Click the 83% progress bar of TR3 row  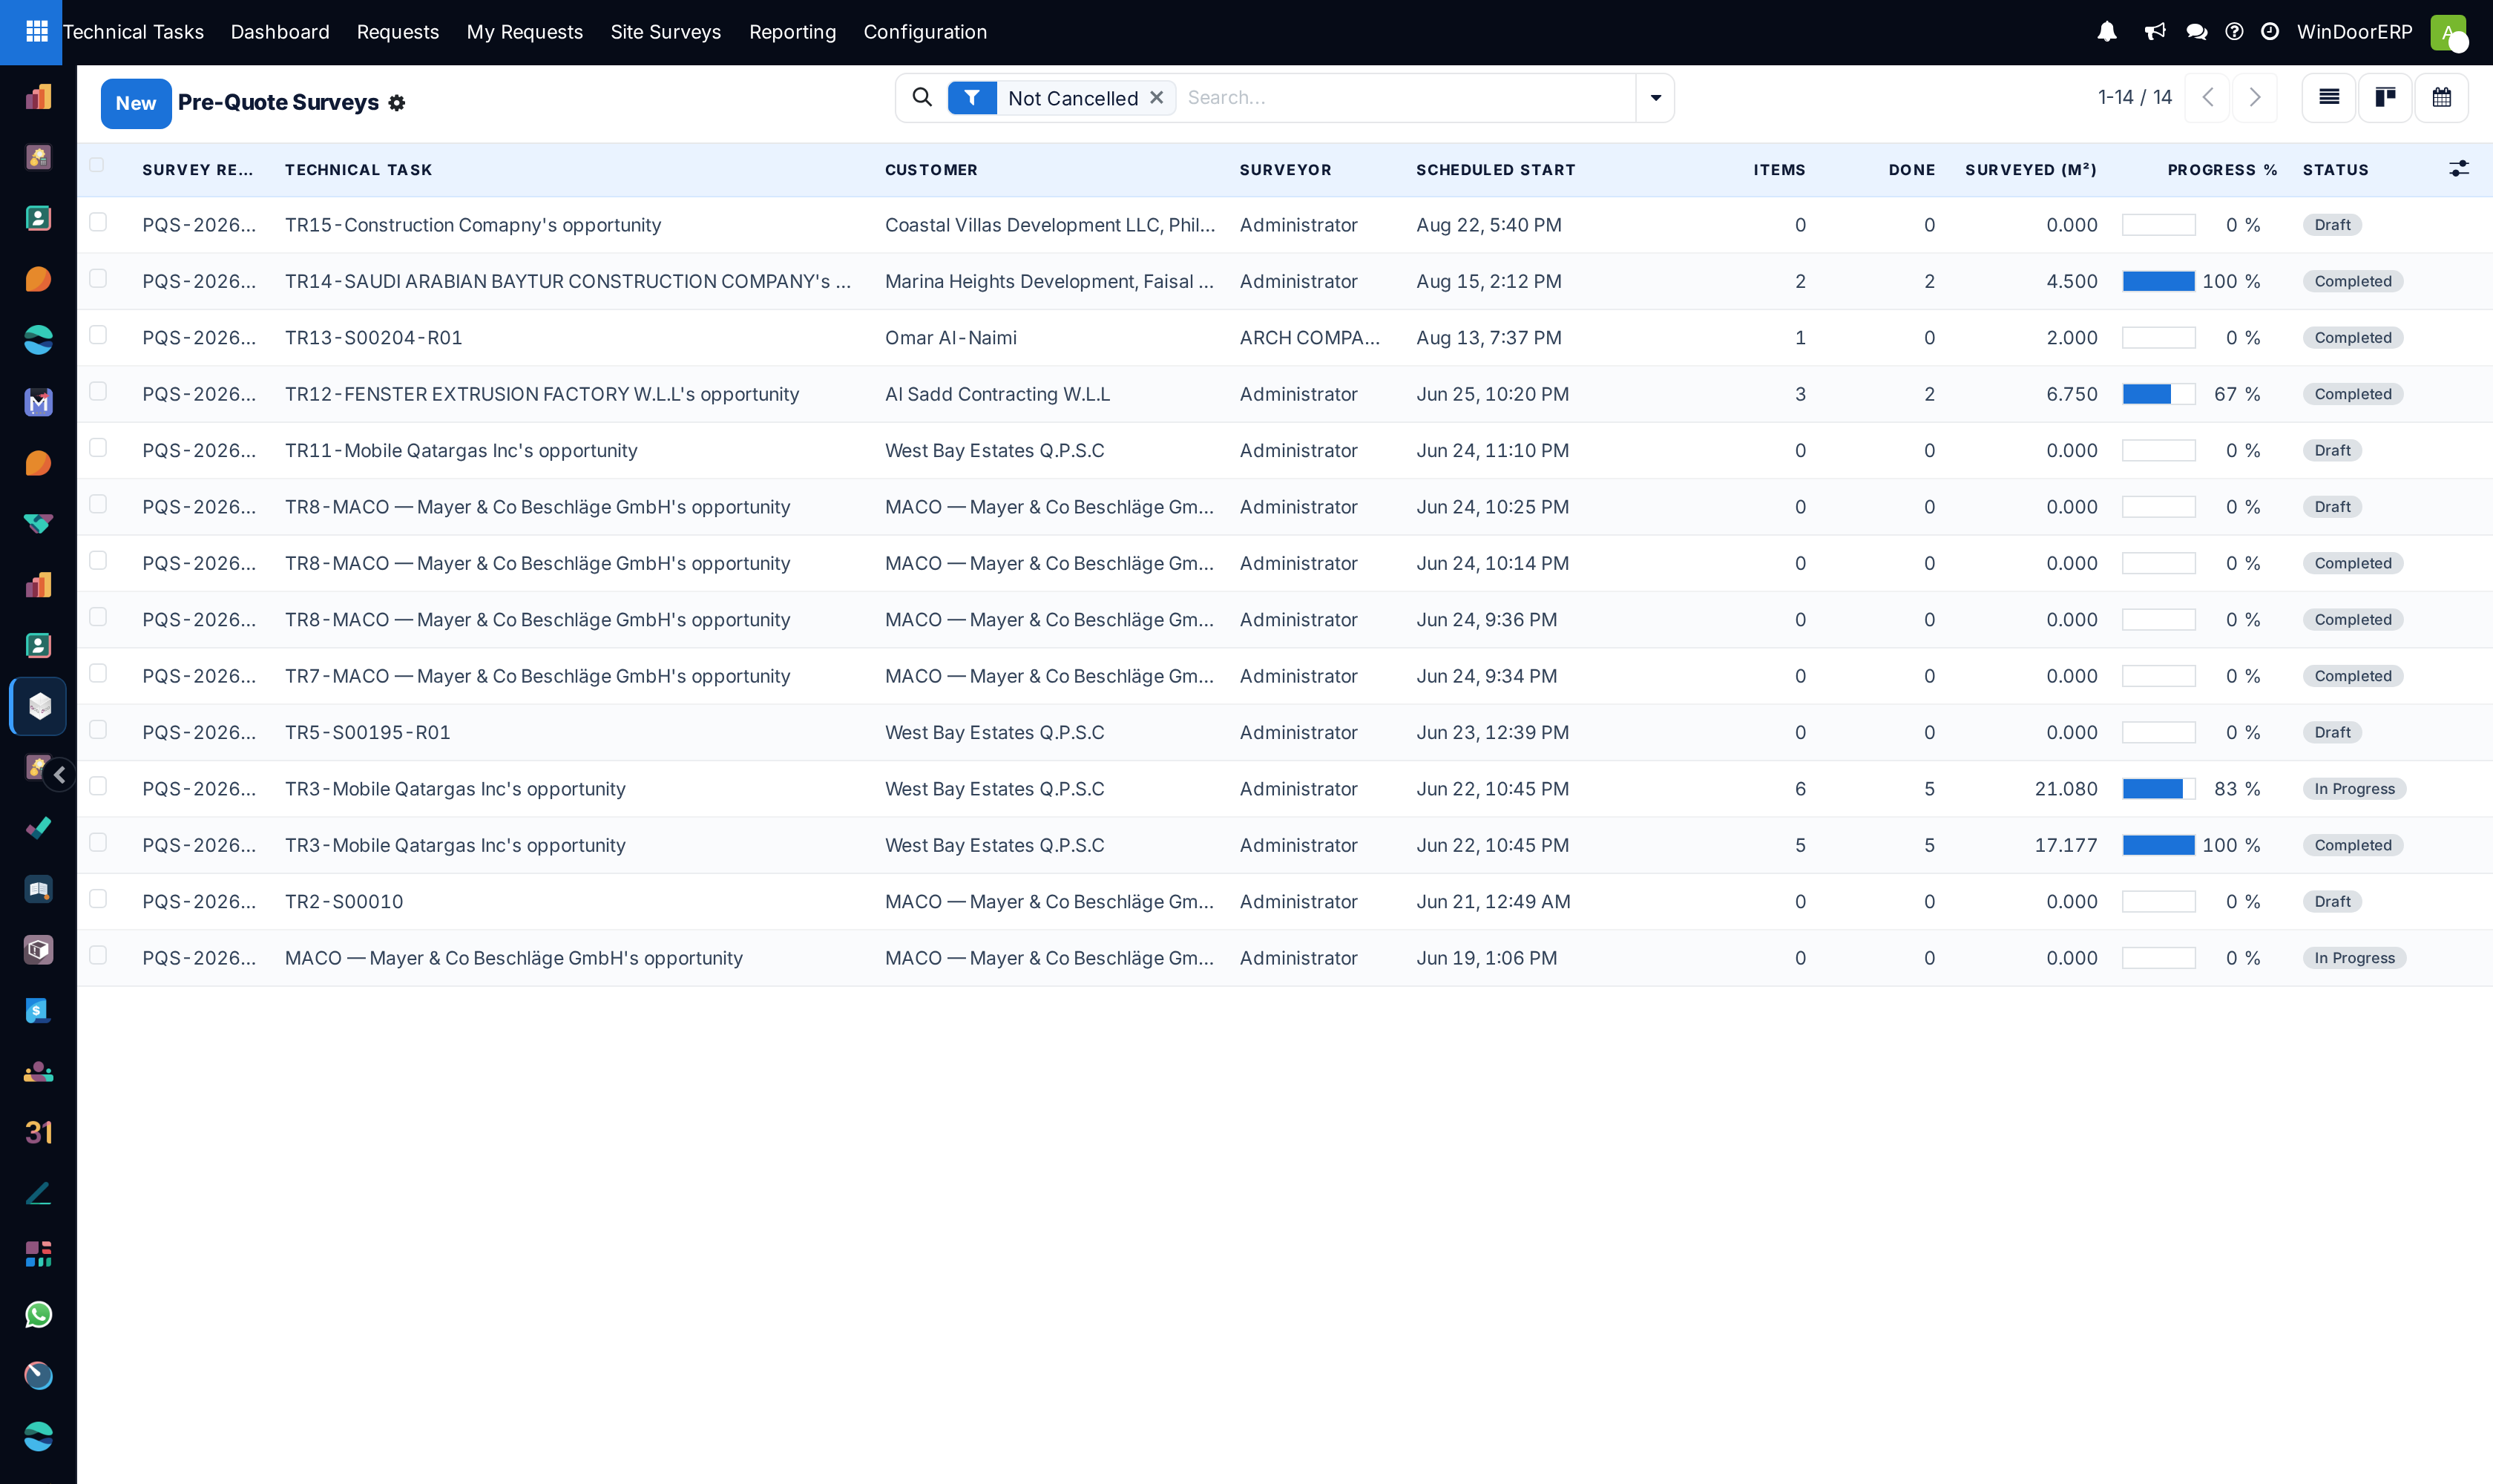tap(2158, 789)
